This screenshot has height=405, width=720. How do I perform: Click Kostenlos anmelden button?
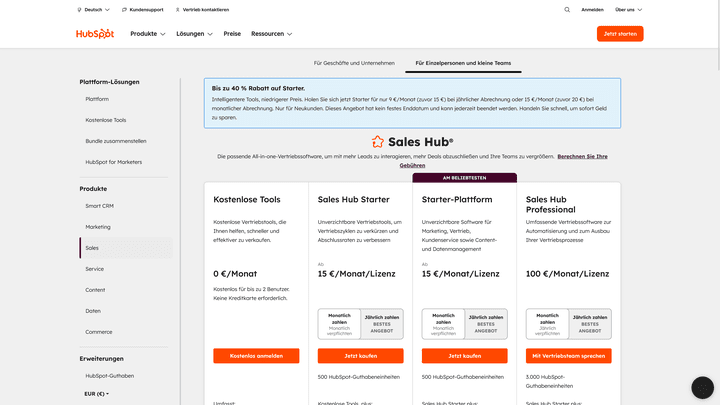pos(256,356)
